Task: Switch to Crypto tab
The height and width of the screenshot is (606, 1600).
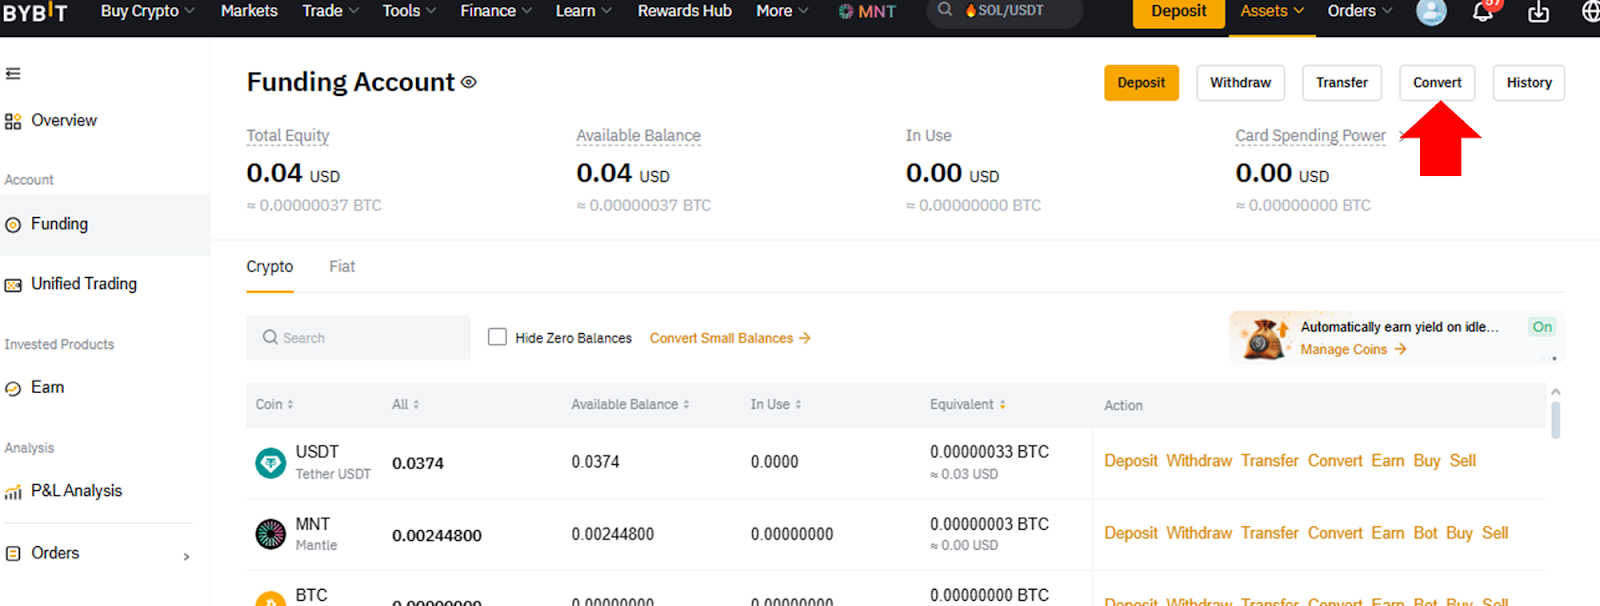Action: pos(270,267)
